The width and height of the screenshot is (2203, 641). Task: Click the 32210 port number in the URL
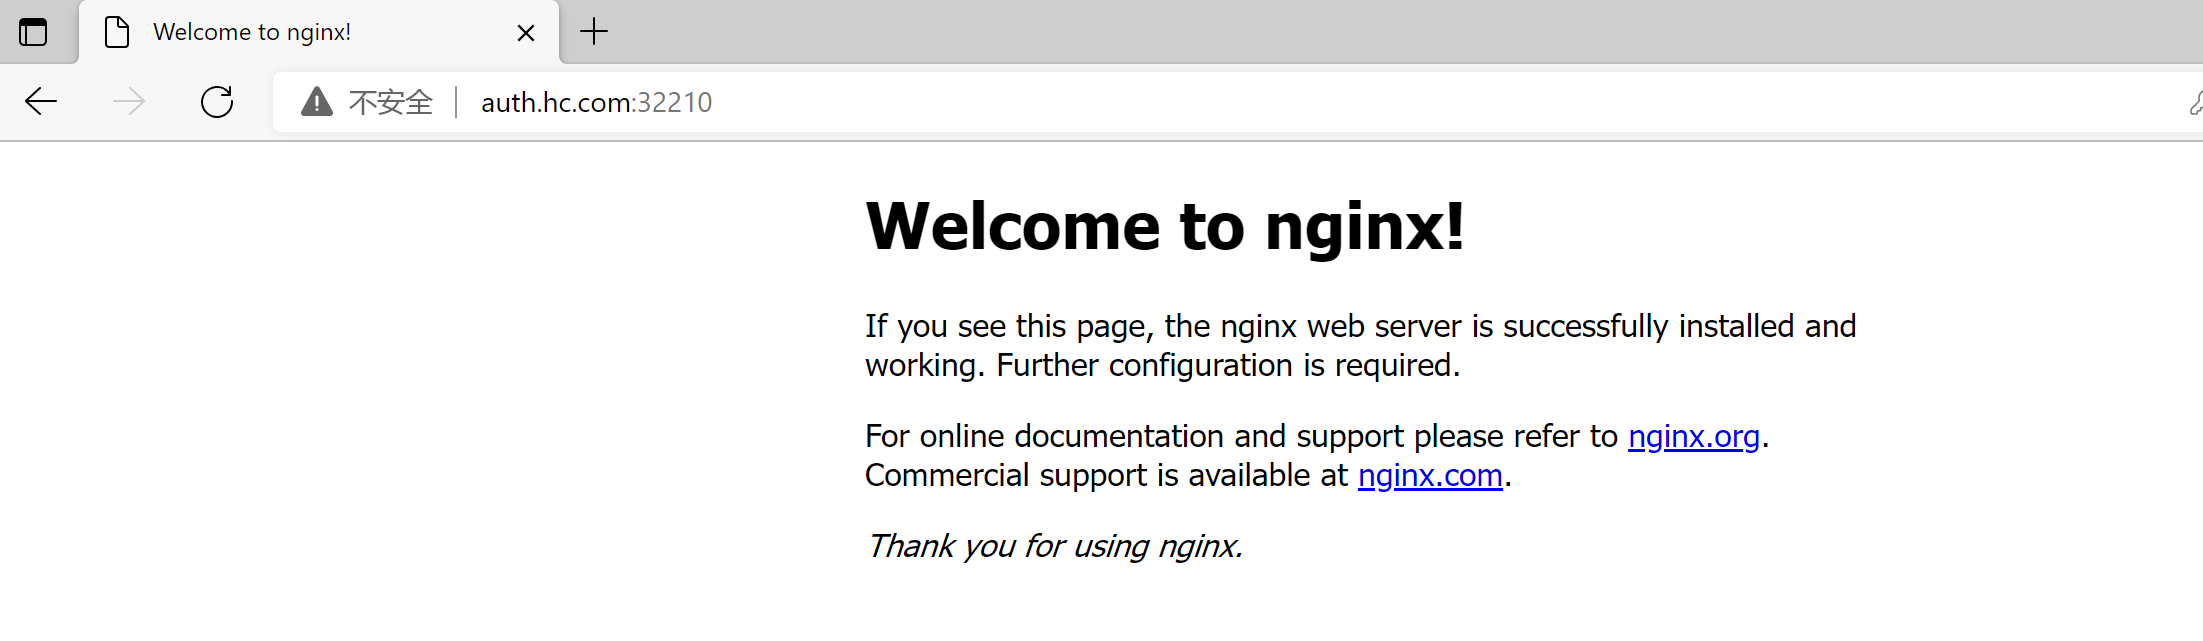pyautogui.click(x=675, y=102)
